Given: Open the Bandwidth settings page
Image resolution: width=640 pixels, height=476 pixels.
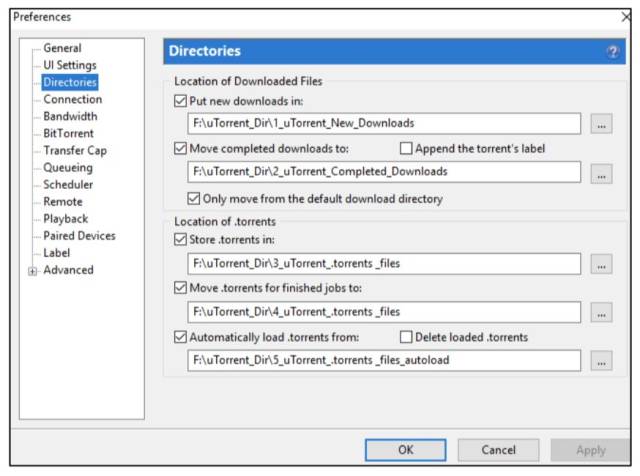Looking at the screenshot, I should [70, 116].
